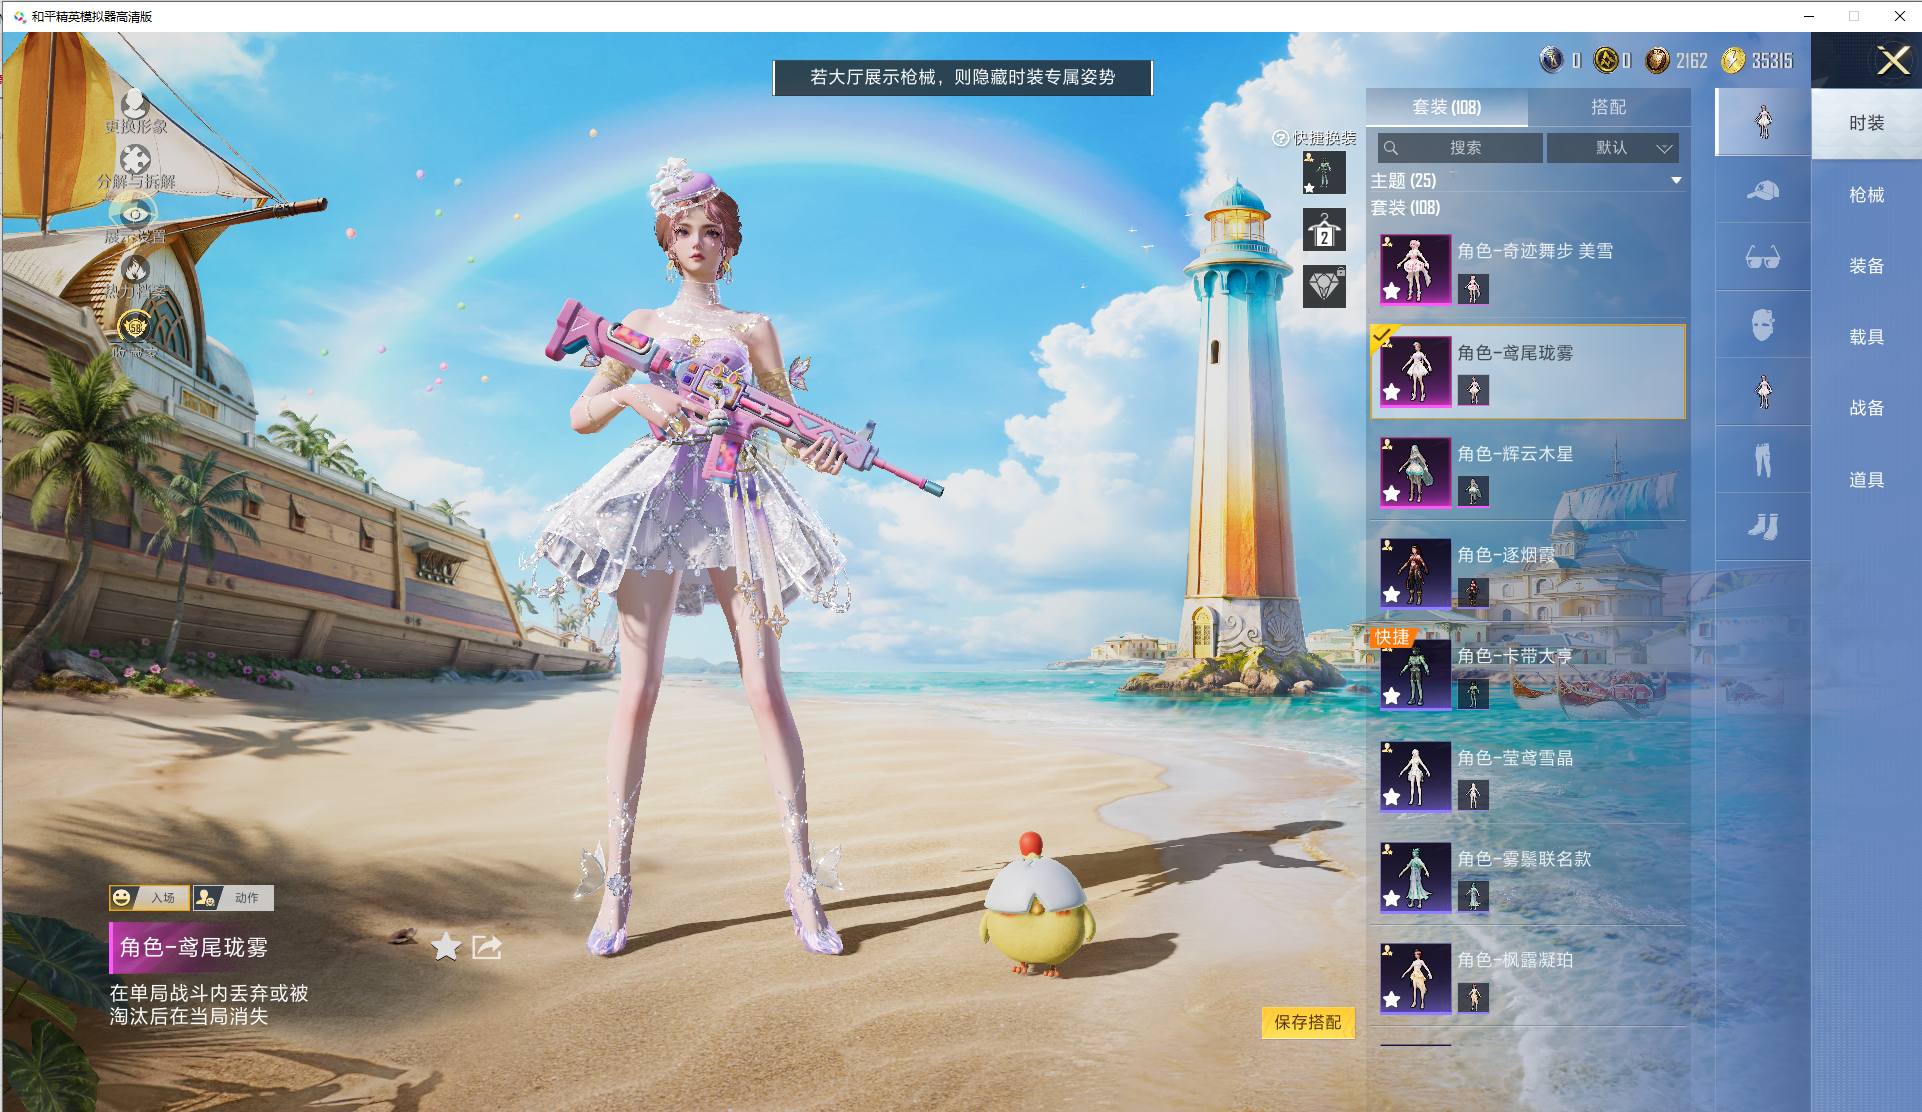Image resolution: width=1922 pixels, height=1112 pixels.
Task: Click the 搜索 search field
Action: point(1460,148)
